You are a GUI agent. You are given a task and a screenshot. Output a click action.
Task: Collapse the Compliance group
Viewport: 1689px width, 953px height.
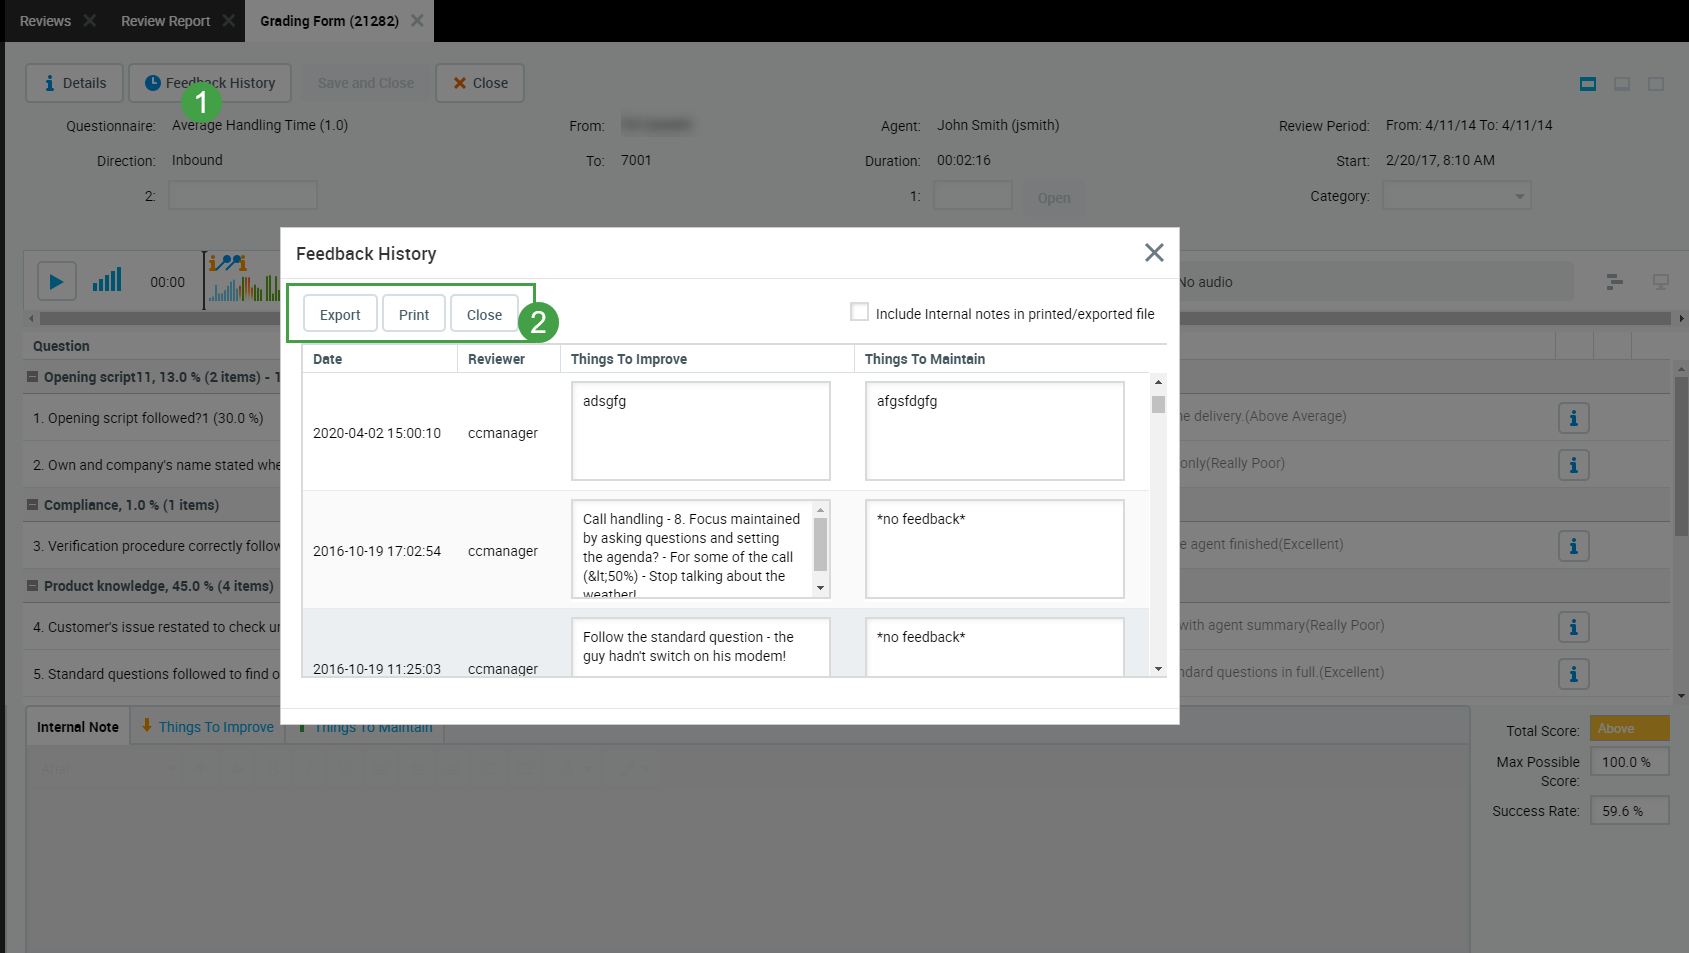tap(33, 505)
